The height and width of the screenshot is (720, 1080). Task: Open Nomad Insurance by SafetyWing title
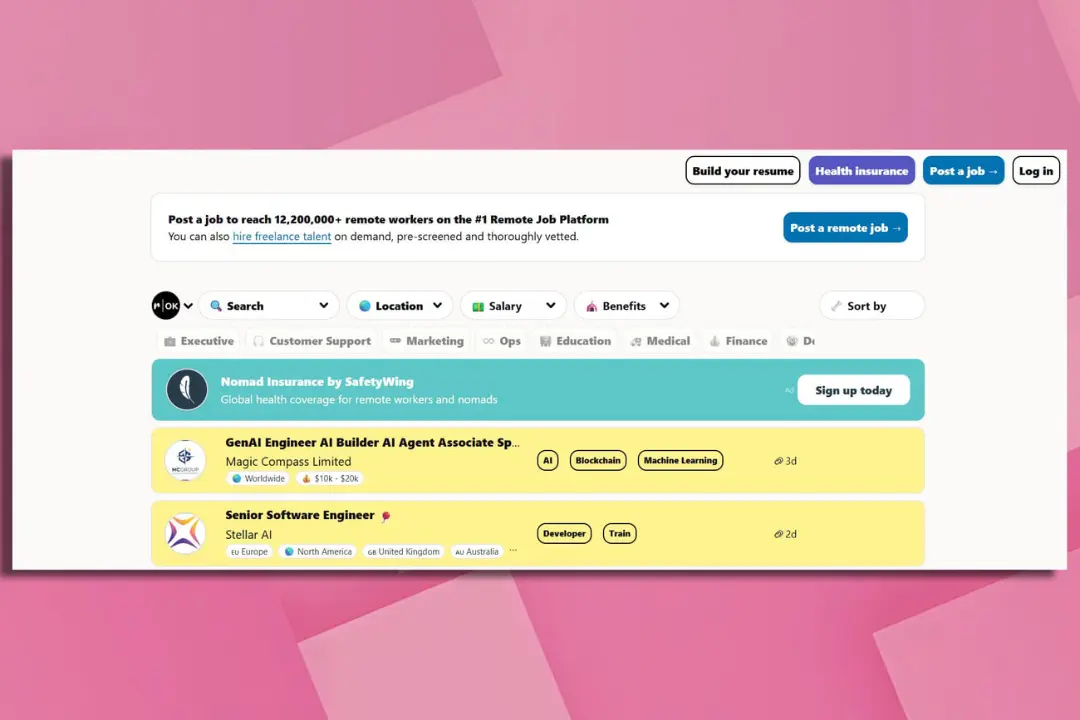317,382
